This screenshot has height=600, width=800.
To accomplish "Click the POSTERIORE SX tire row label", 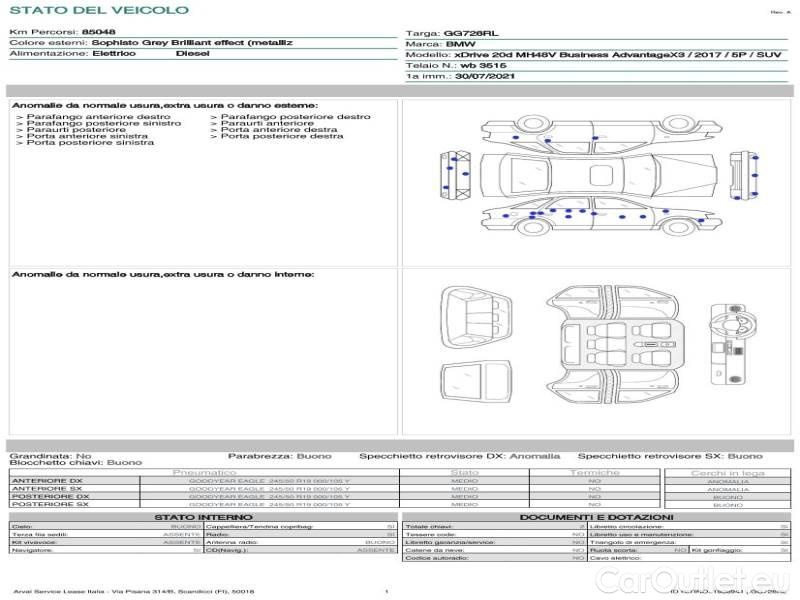I will pyautogui.click(x=50, y=505).
